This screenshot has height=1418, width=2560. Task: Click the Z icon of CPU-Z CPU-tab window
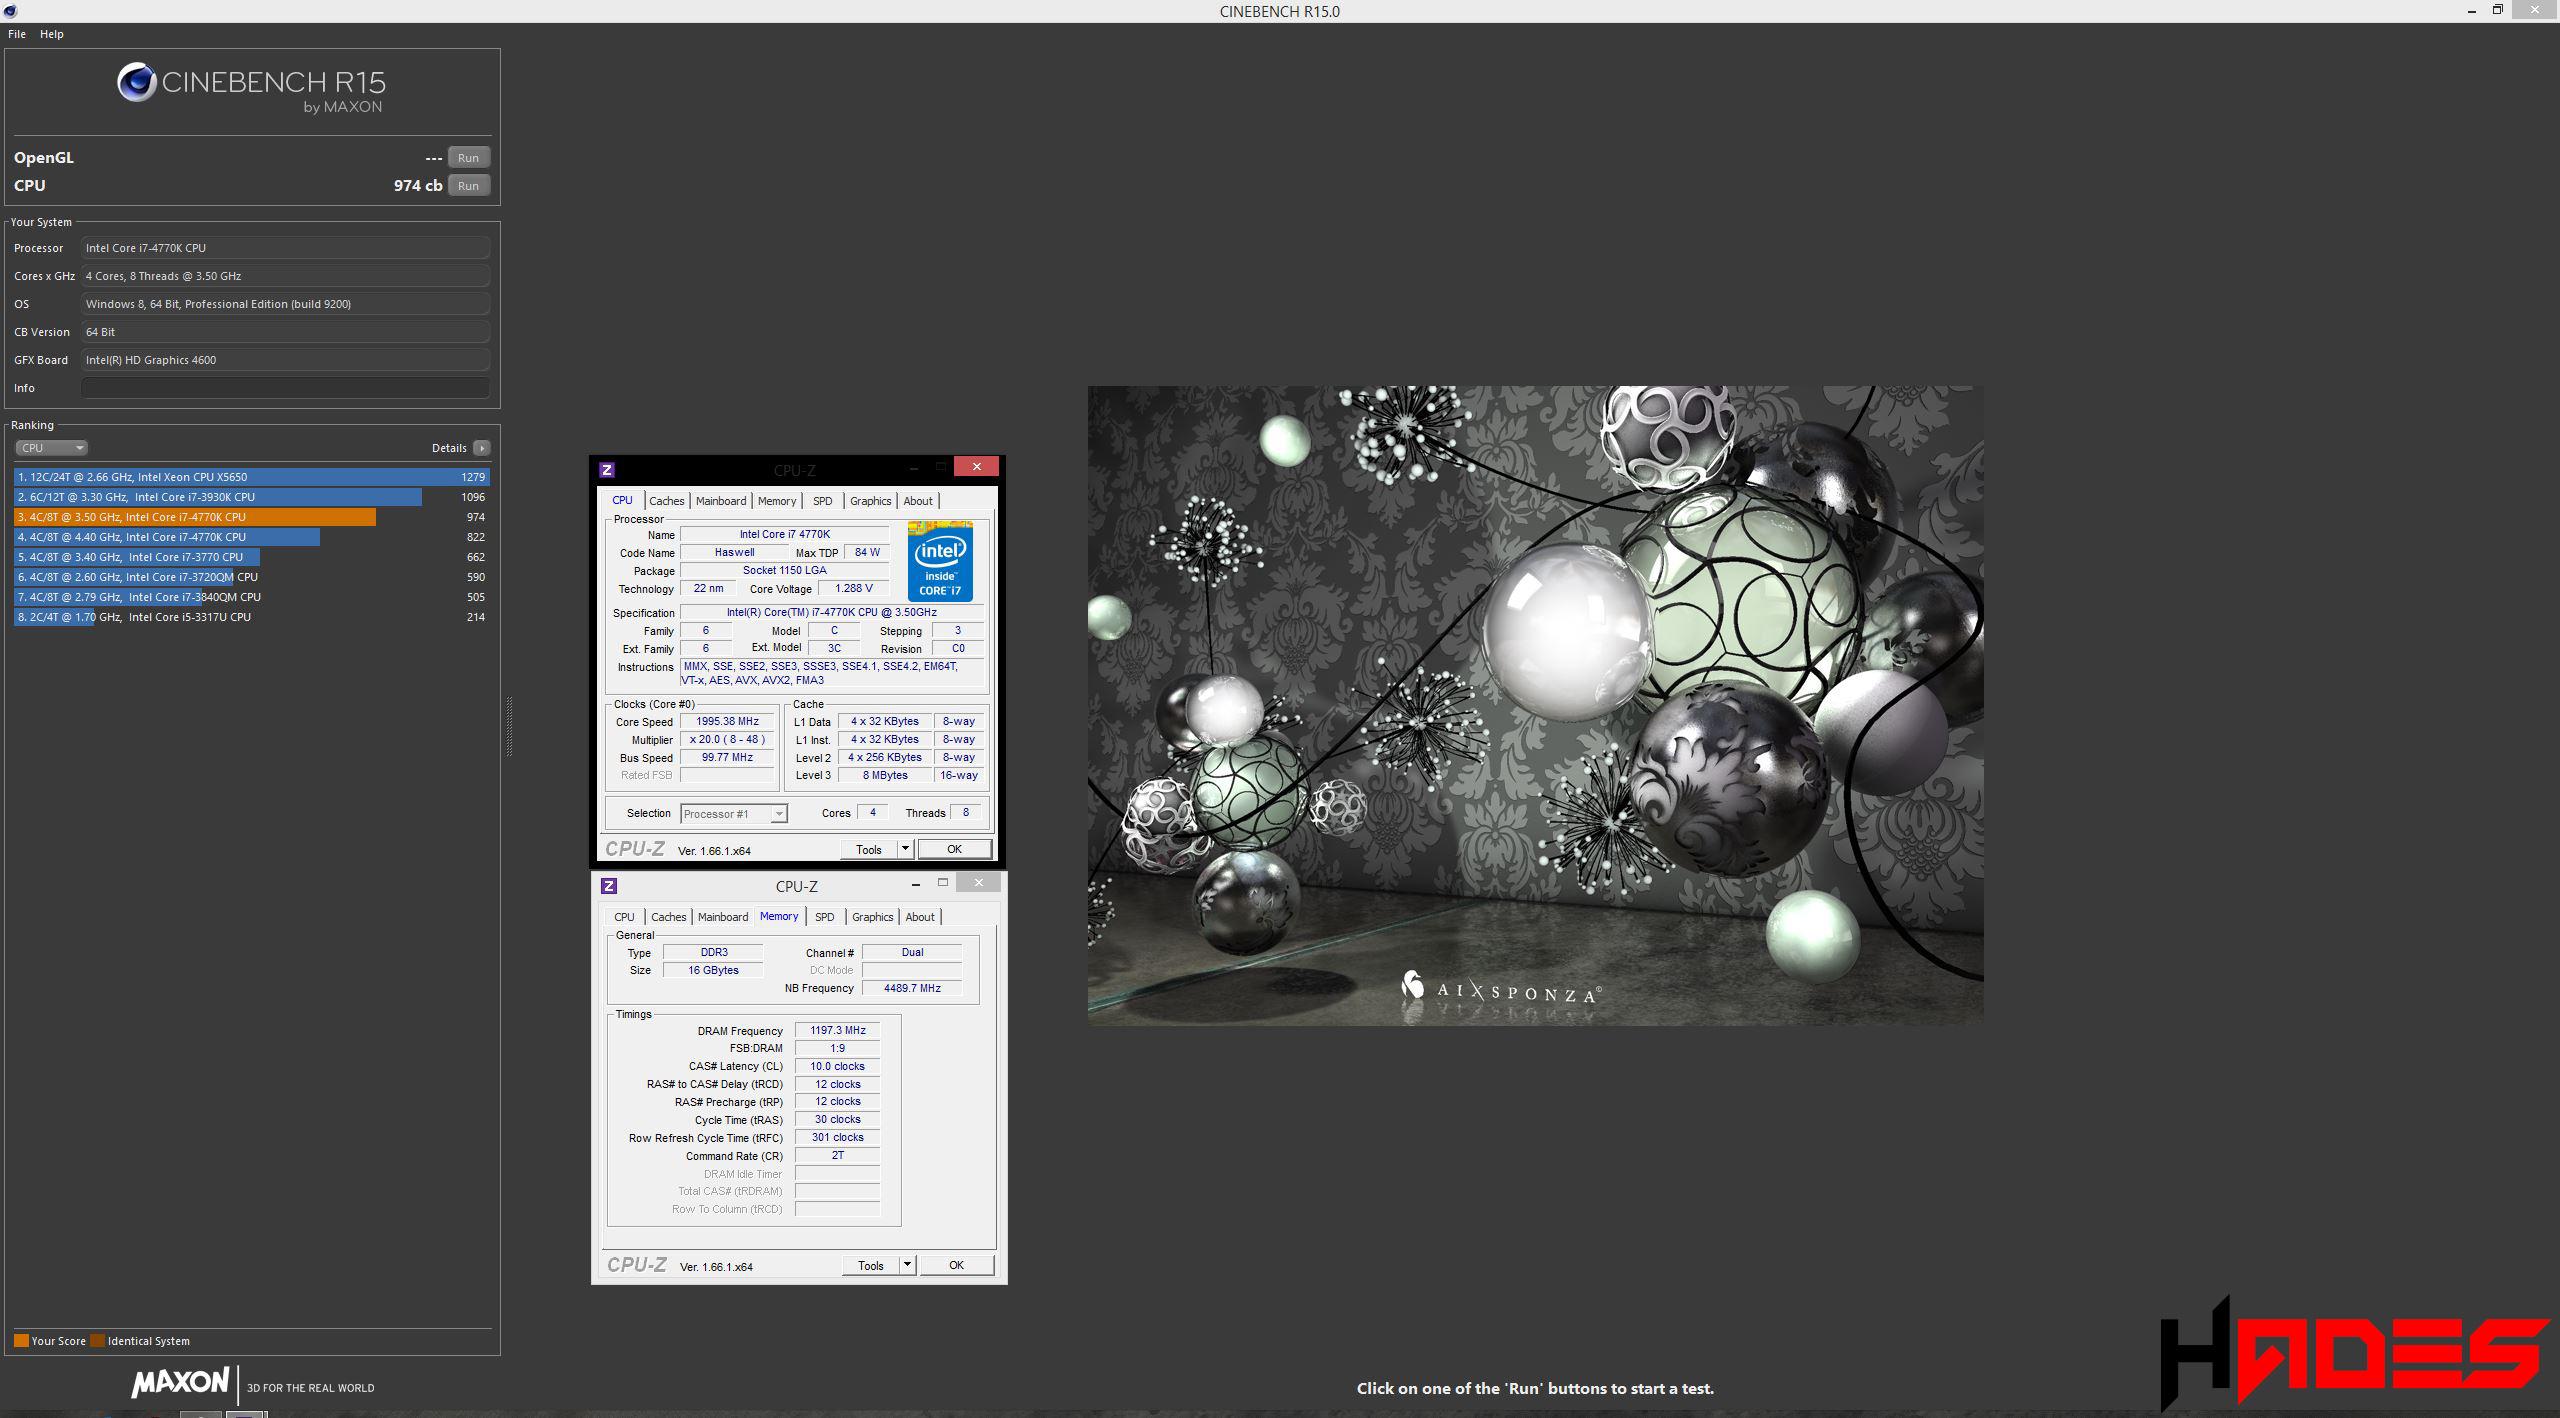607,469
